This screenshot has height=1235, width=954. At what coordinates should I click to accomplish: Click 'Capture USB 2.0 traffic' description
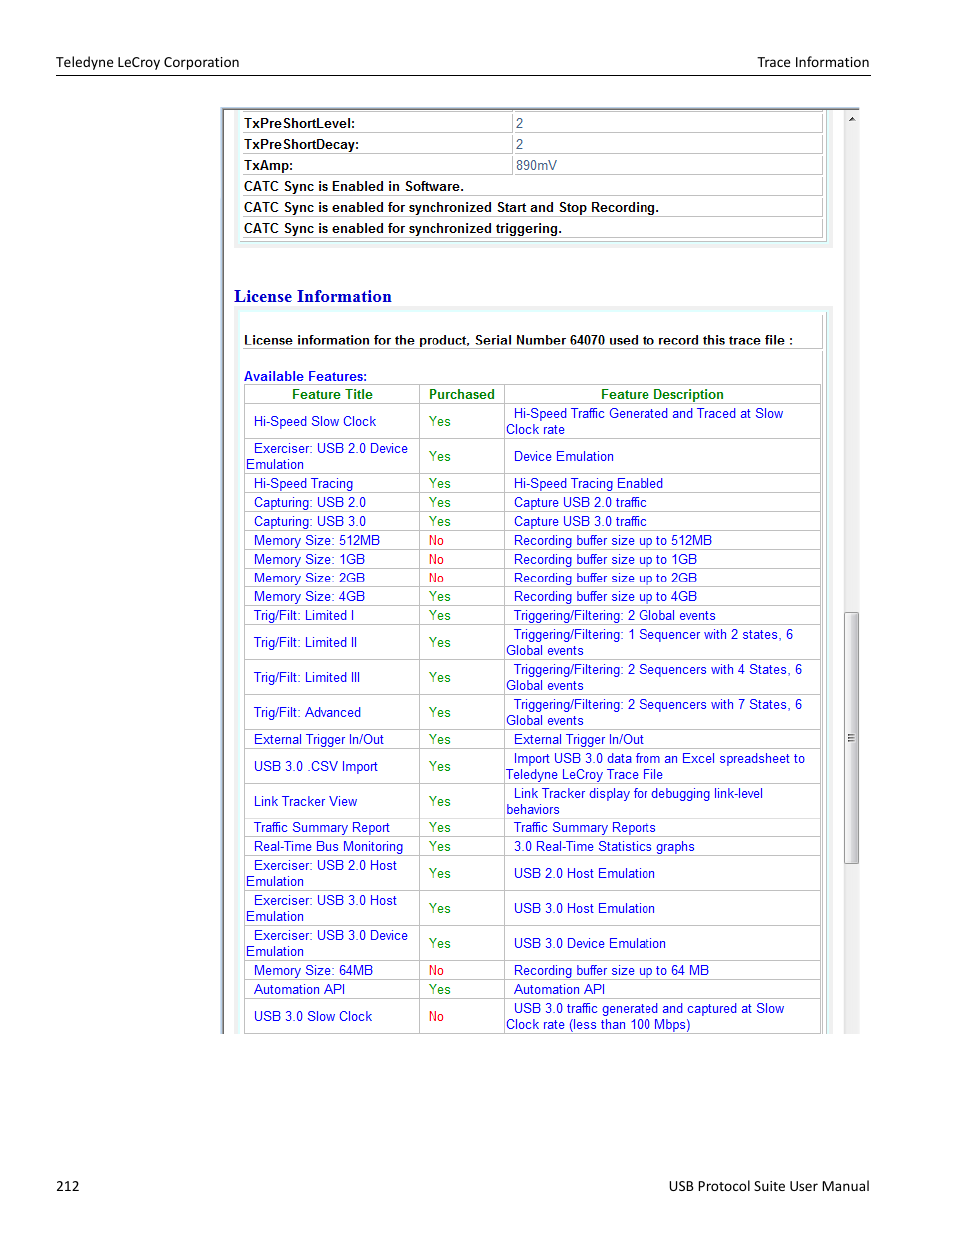tap(580, 503)
